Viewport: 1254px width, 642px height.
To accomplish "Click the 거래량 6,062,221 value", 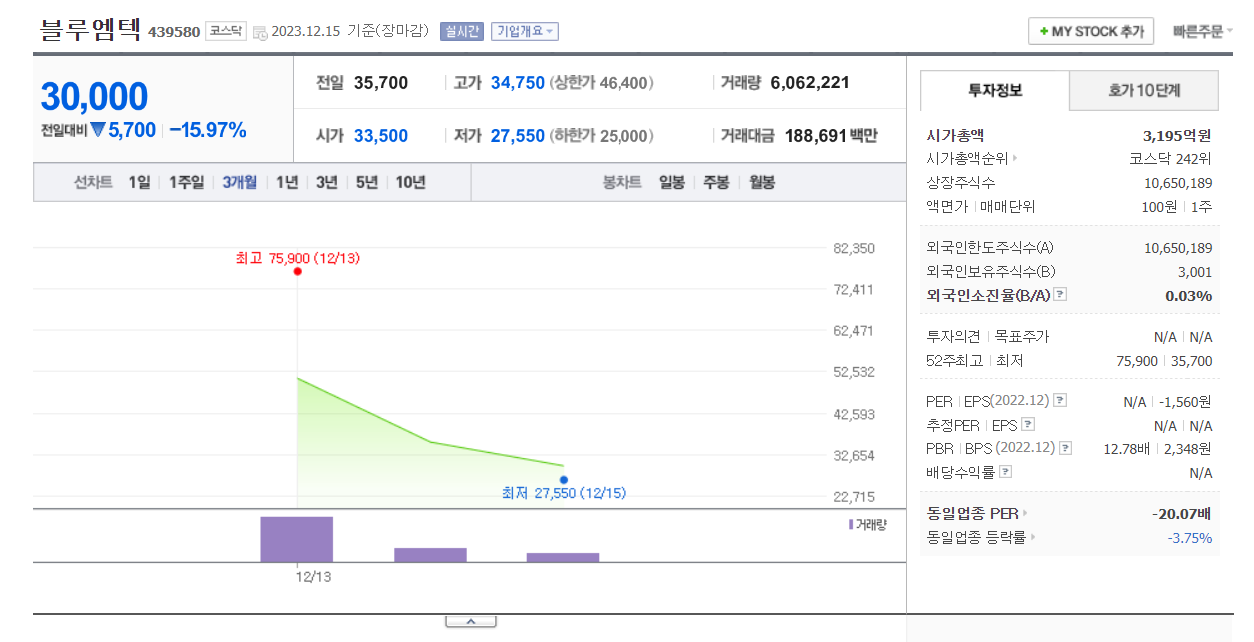I will pyautogui.click(x=810, y=83).
